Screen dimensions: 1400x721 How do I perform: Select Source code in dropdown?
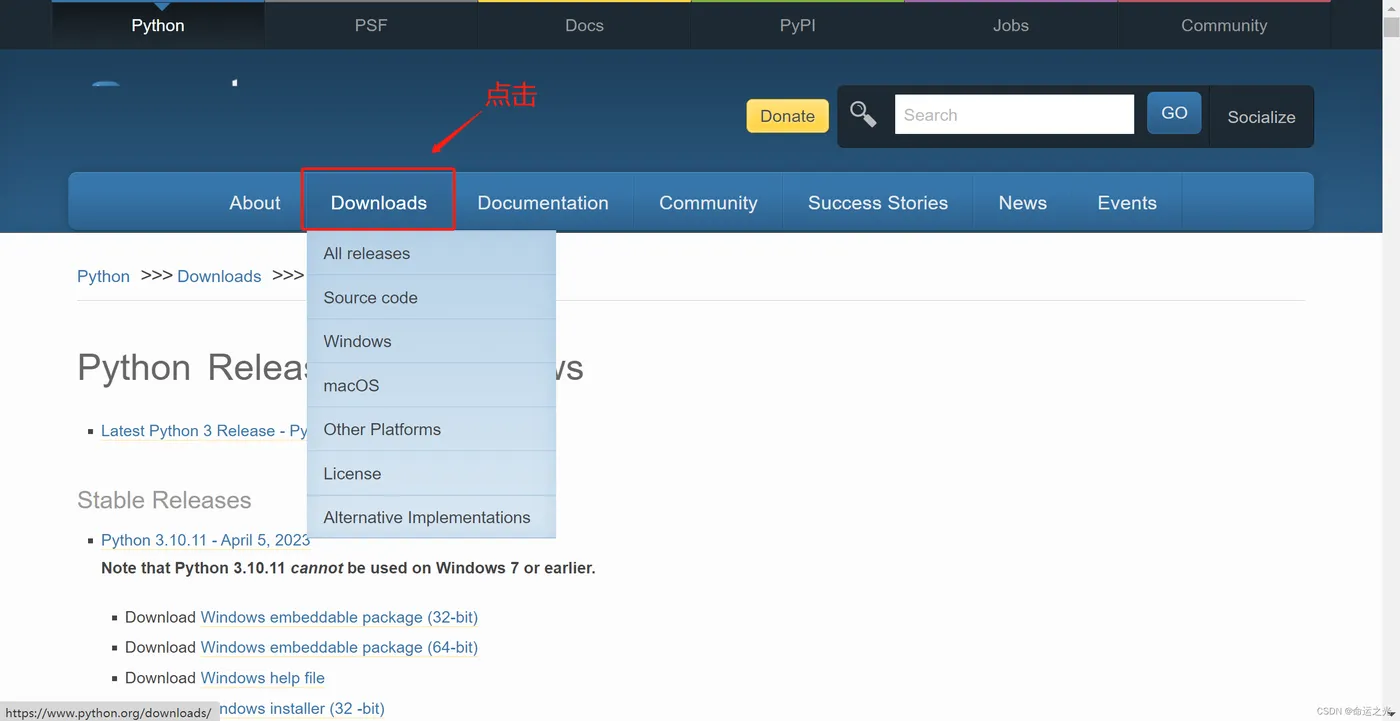coord(431,297)
